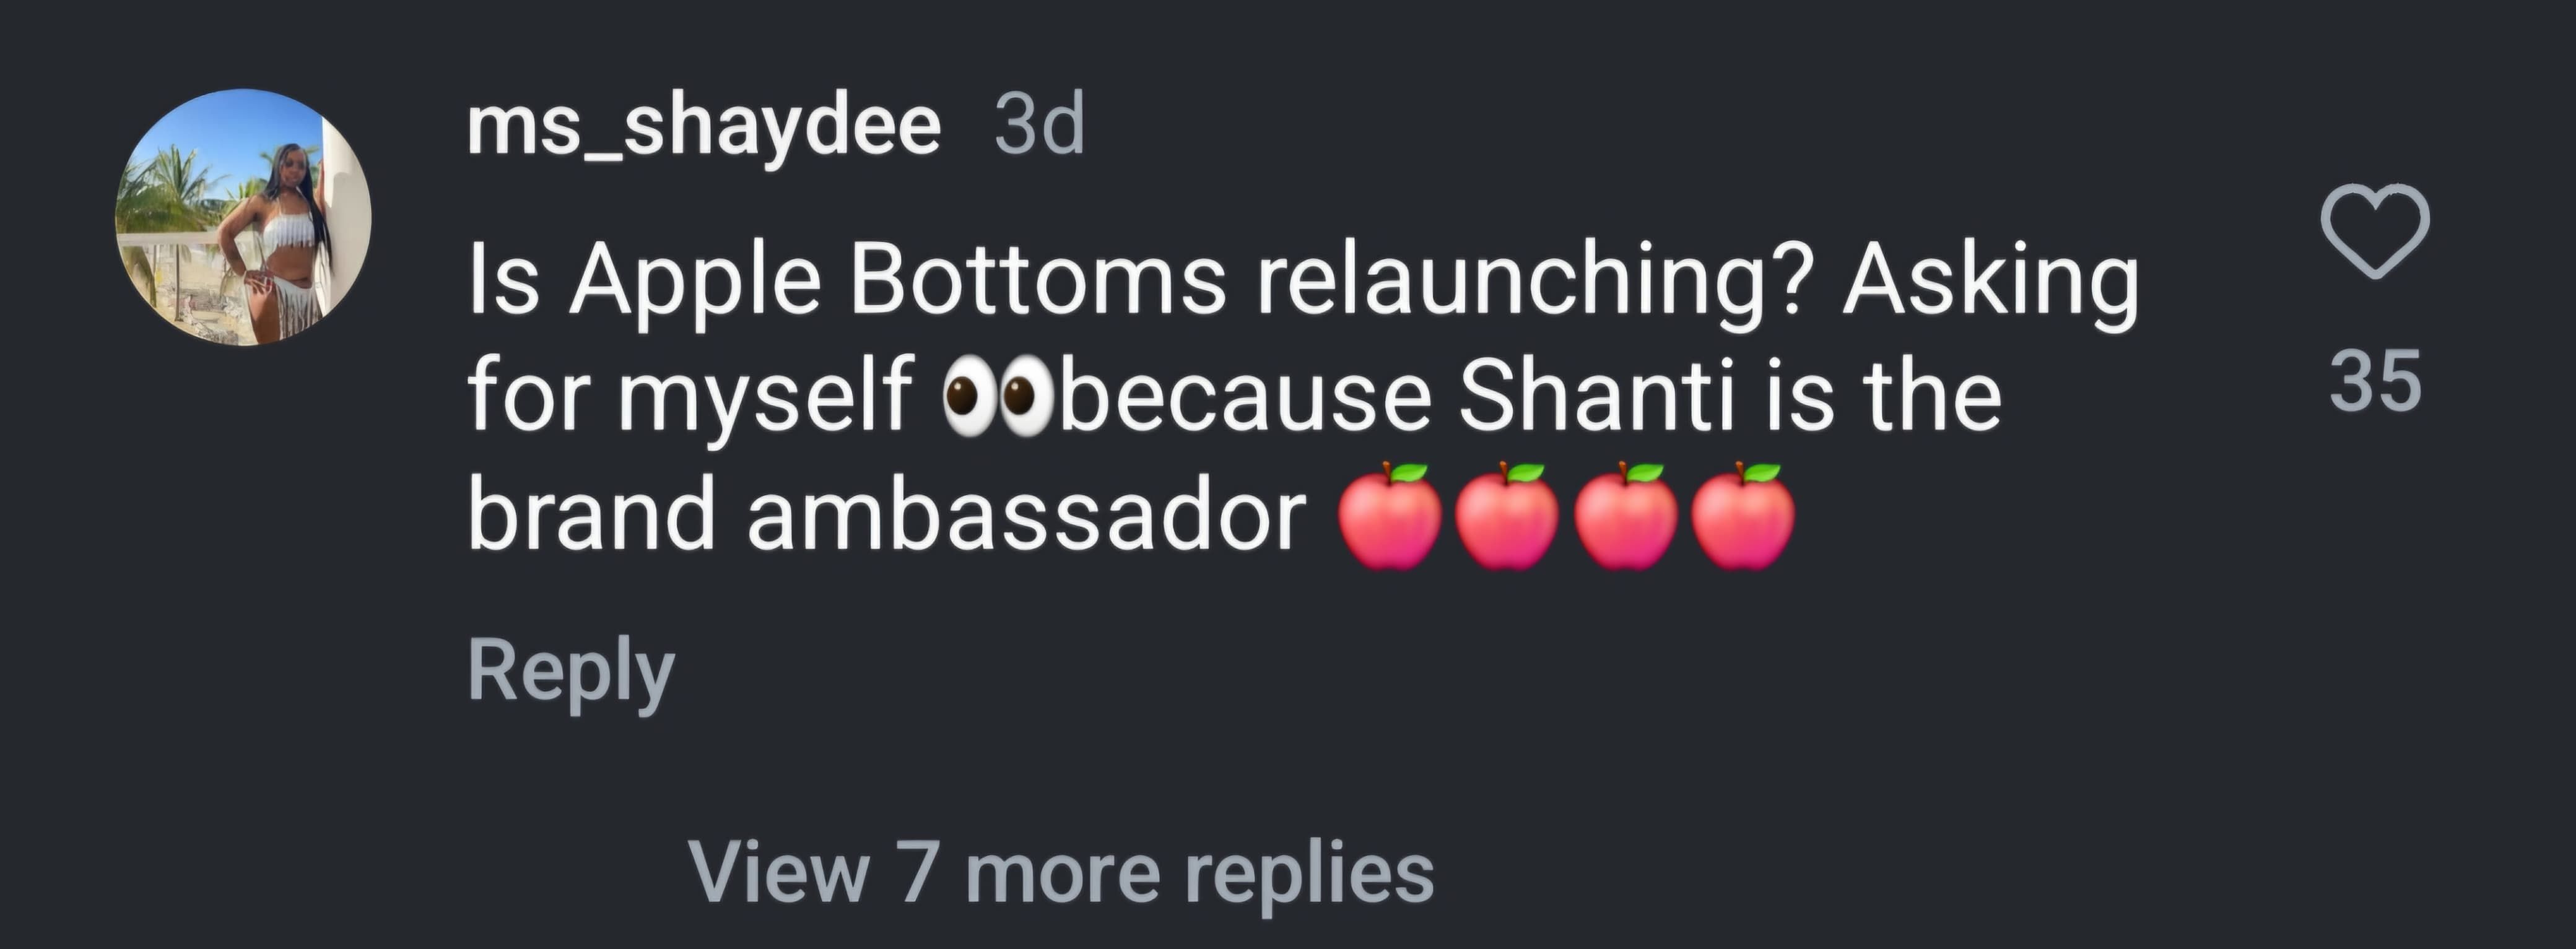Reply to the ms_shaydee comment
This screenshot has width=2576, height=949.
coord(571,671)
